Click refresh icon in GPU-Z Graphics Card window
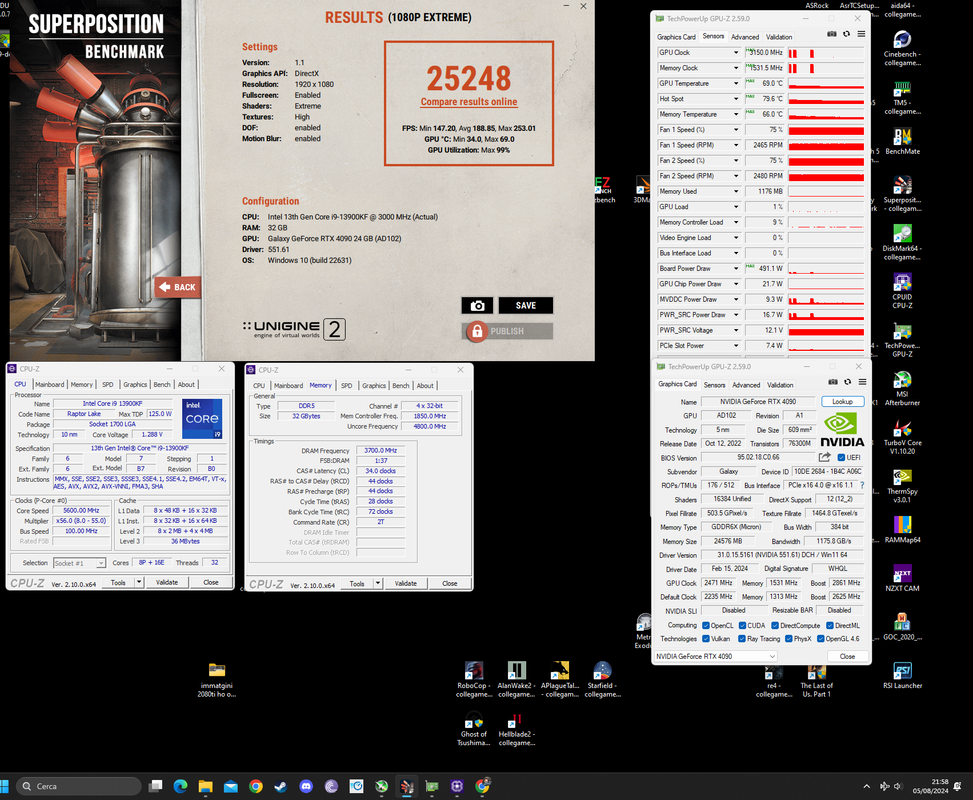 pos(848,382)
